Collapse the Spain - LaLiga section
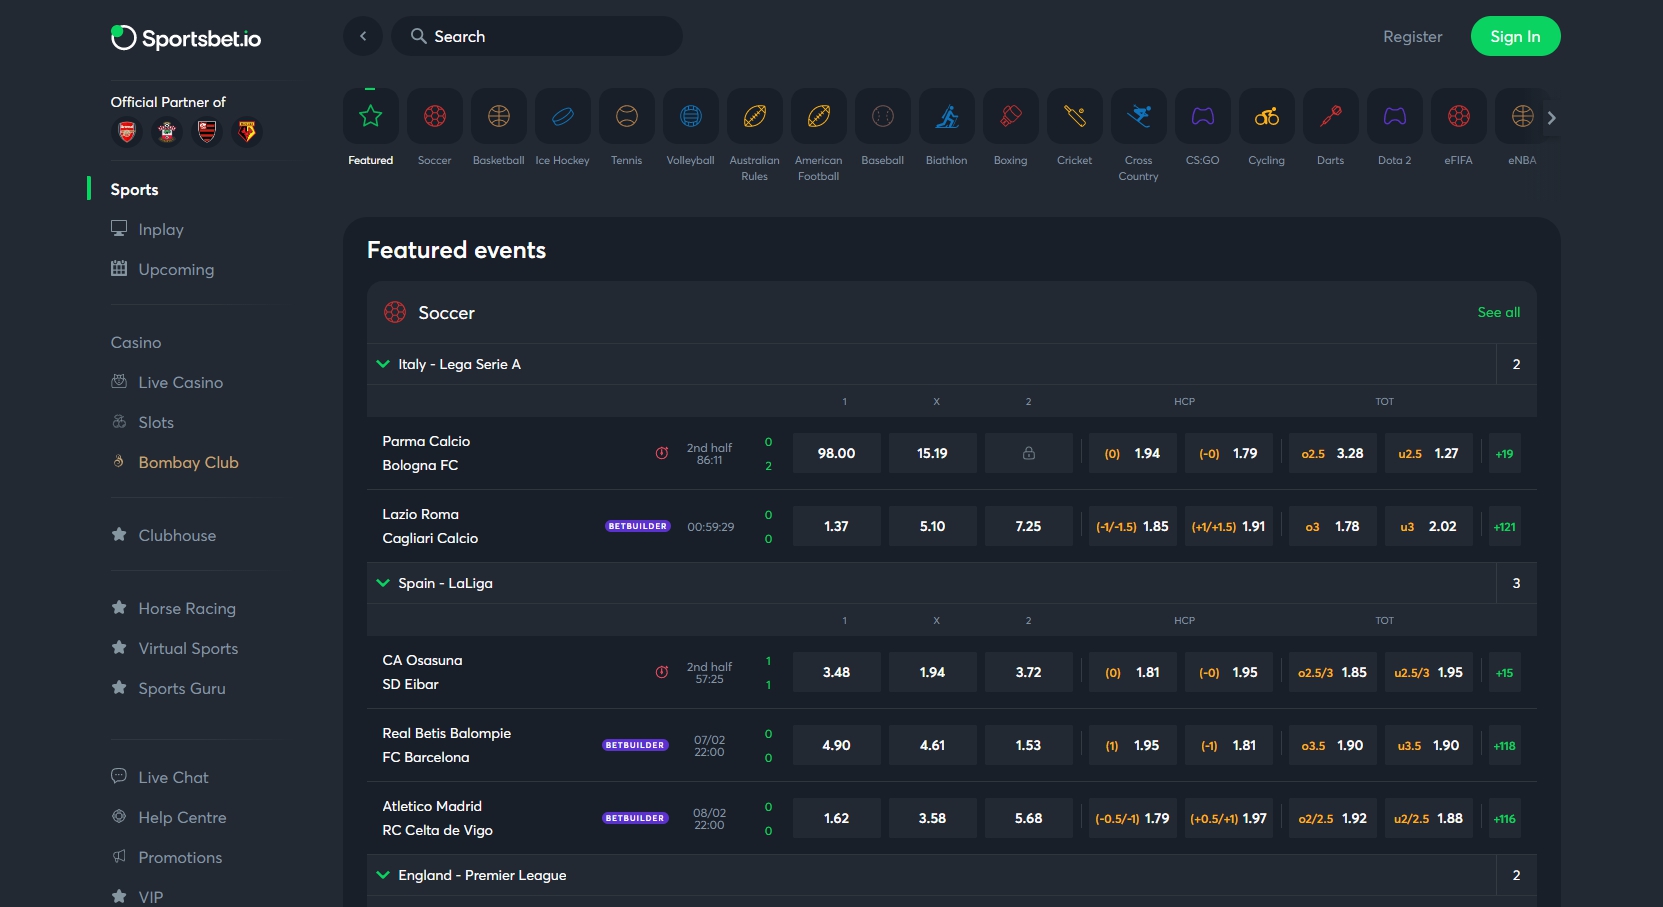This screenshot has height=907, width=1663. click(x=383, y=583)
